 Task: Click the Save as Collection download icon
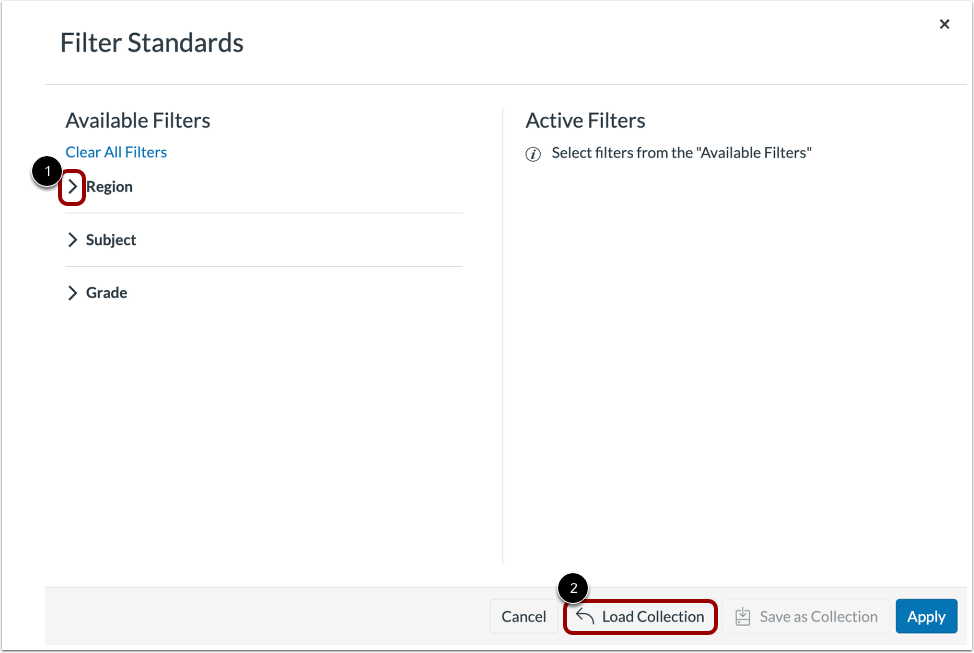[x=742, y=616]
